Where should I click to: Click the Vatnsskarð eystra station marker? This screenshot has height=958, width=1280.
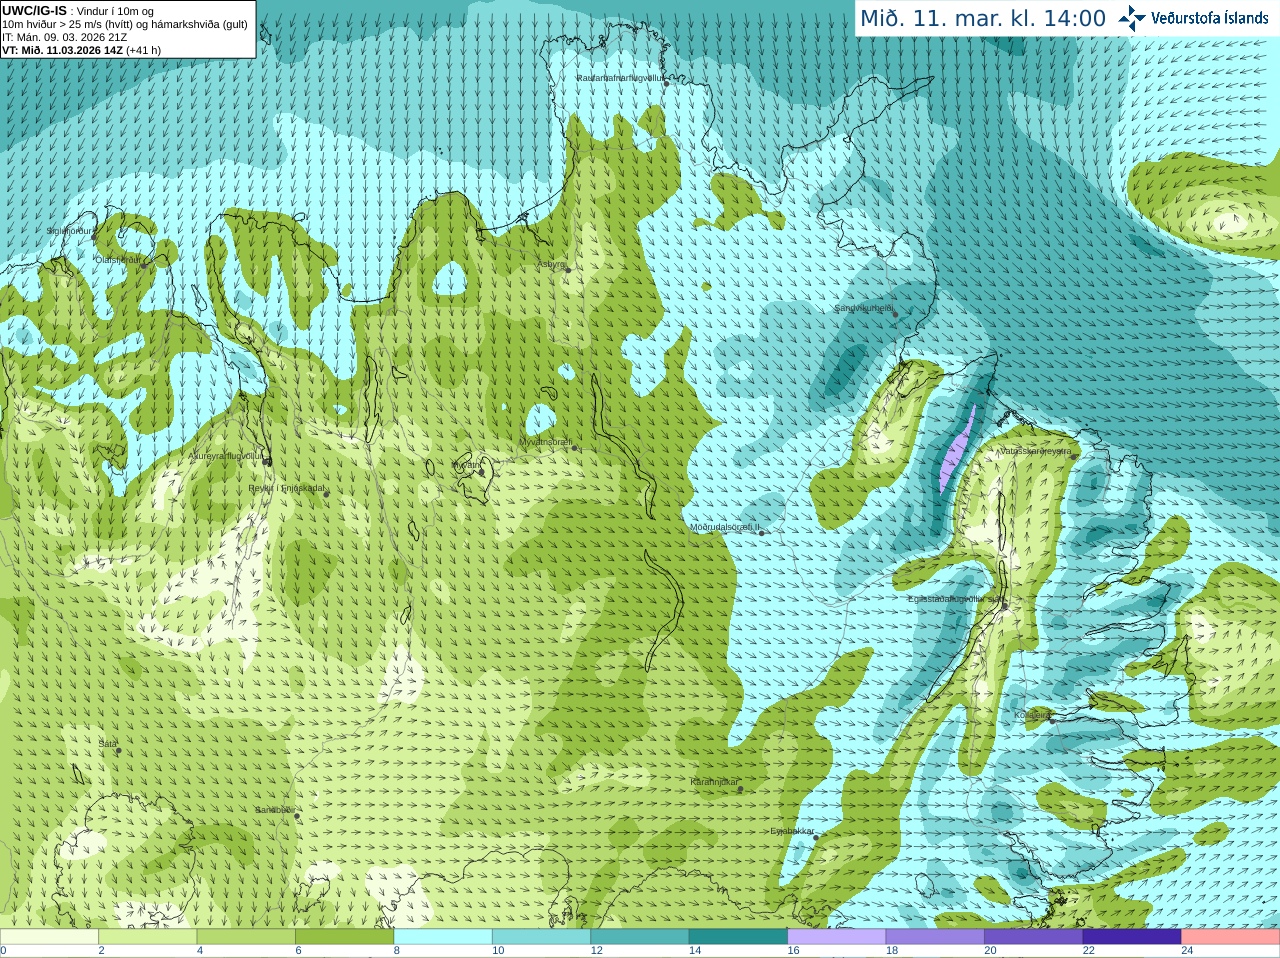point(1075,457)
